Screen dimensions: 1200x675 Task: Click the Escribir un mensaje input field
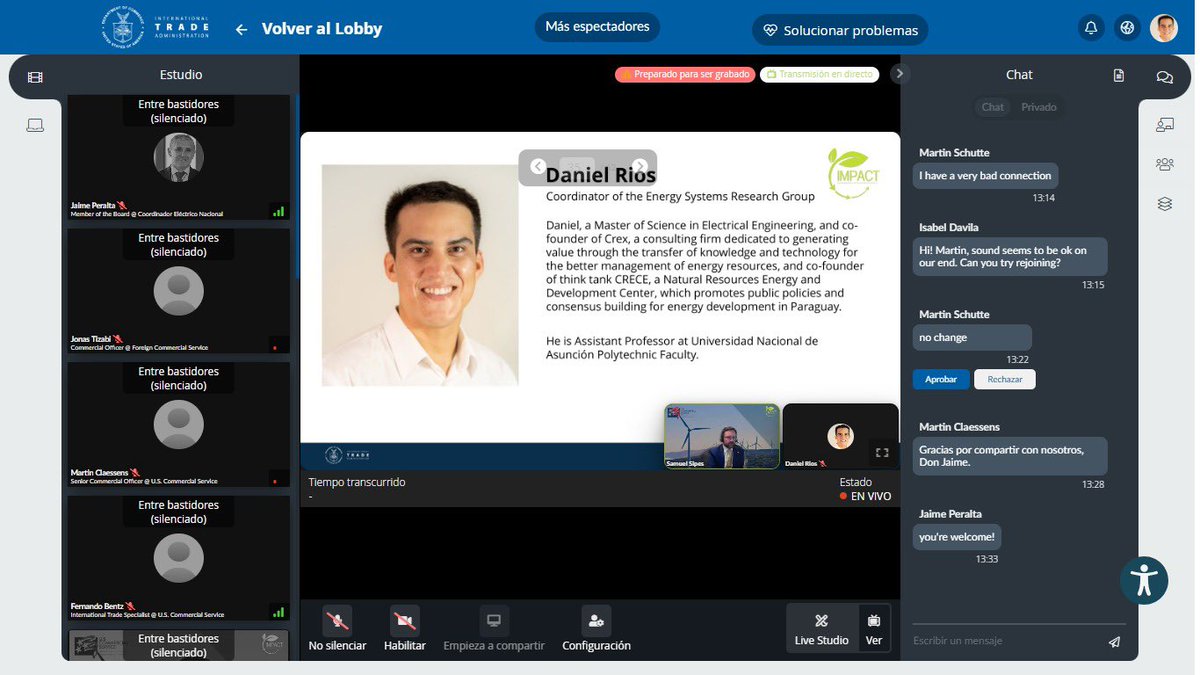click(1005, 641)
